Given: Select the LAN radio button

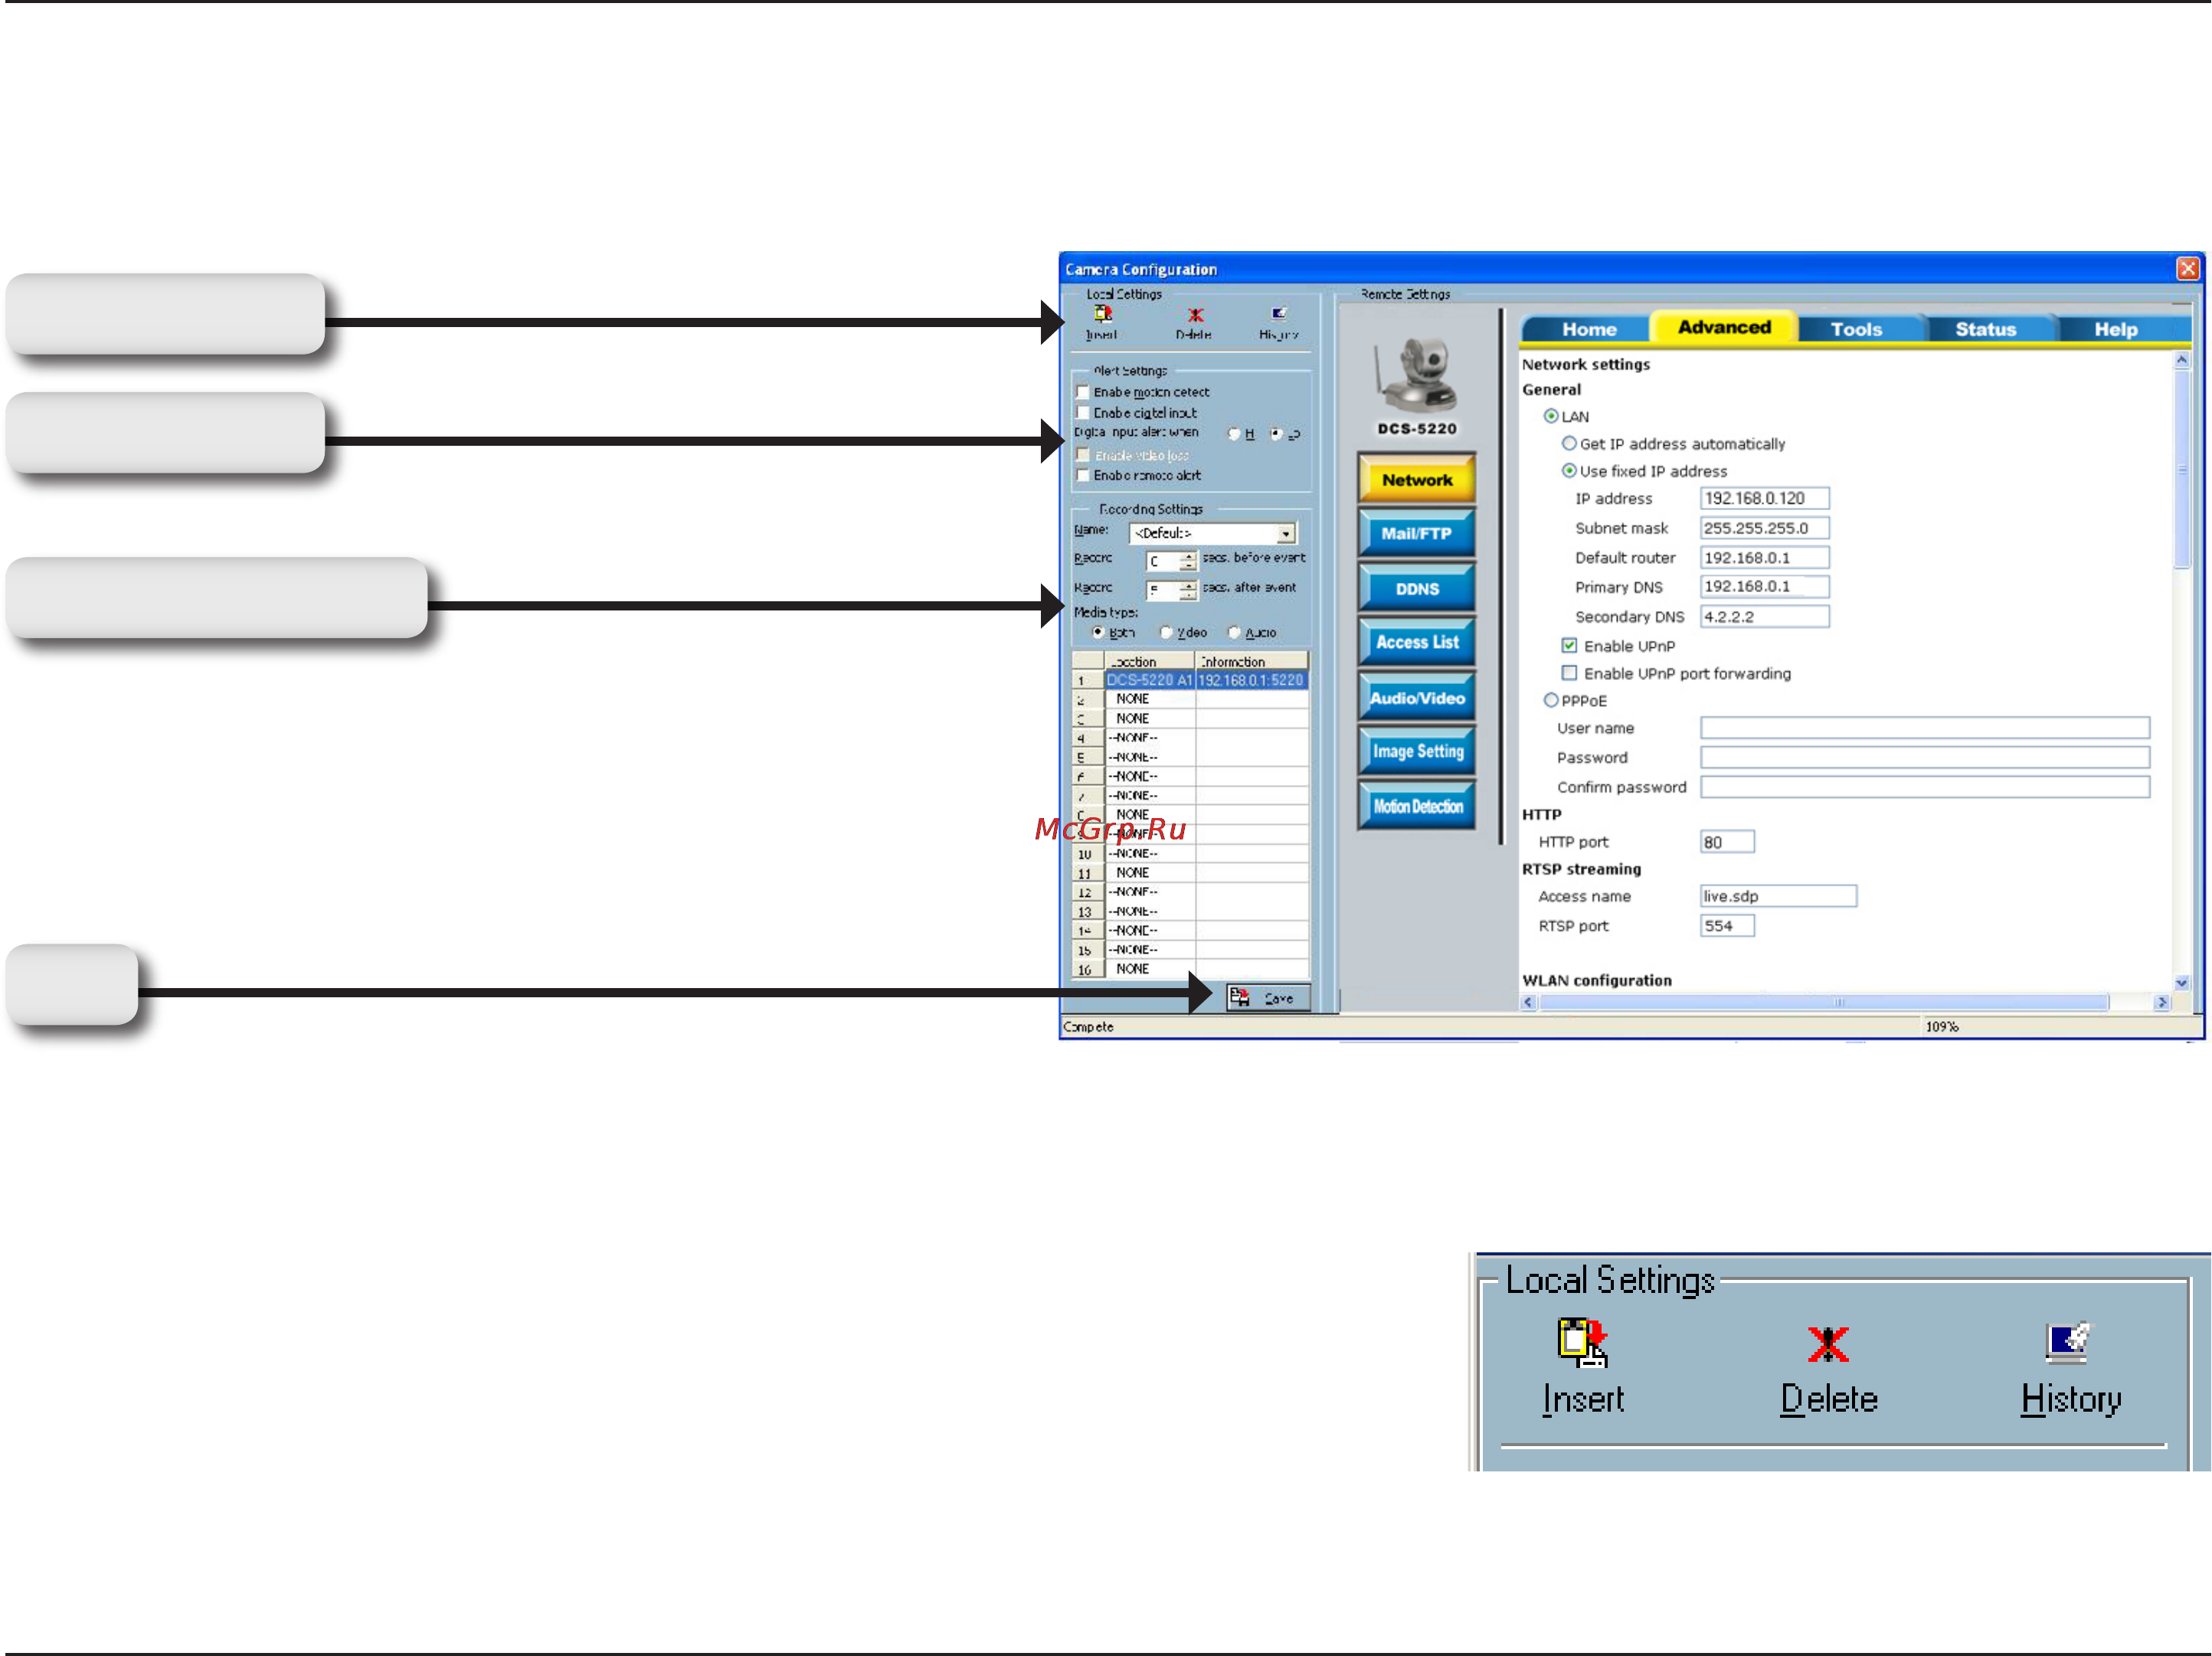Looking at the screenshot, I should [1551, 416].
